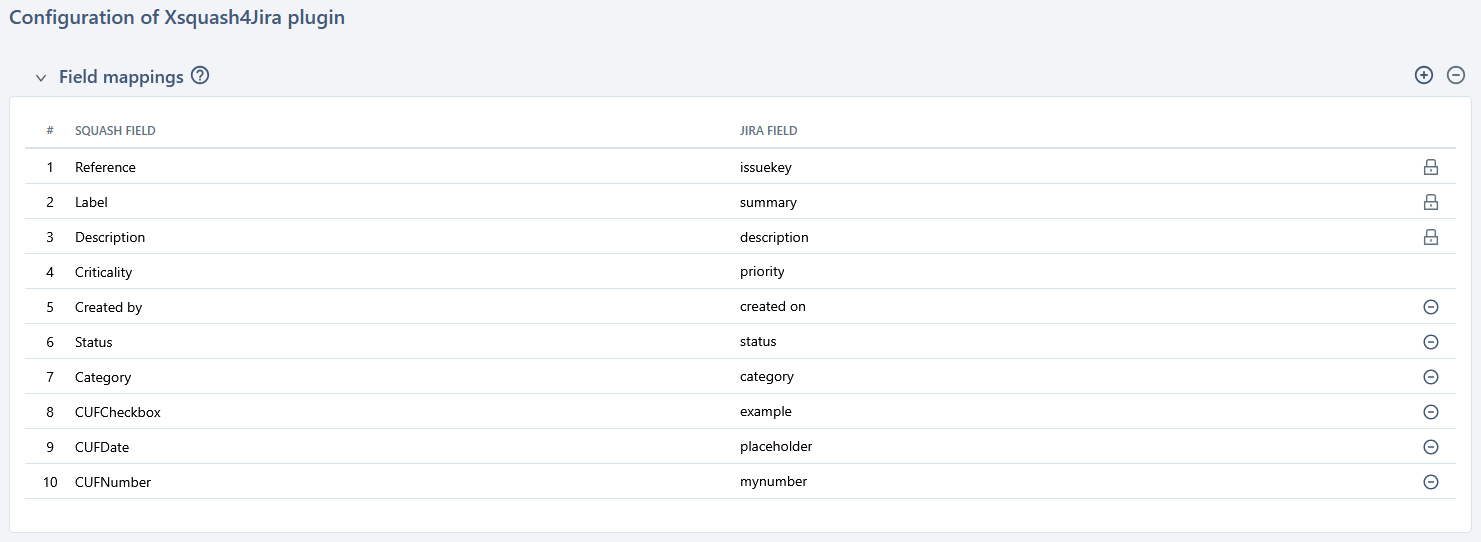Image resolution: width=1481 pixels, height=542 pixels.
Task: Remove the CUFCheckbox mapping
Action: pos(1430,412)
